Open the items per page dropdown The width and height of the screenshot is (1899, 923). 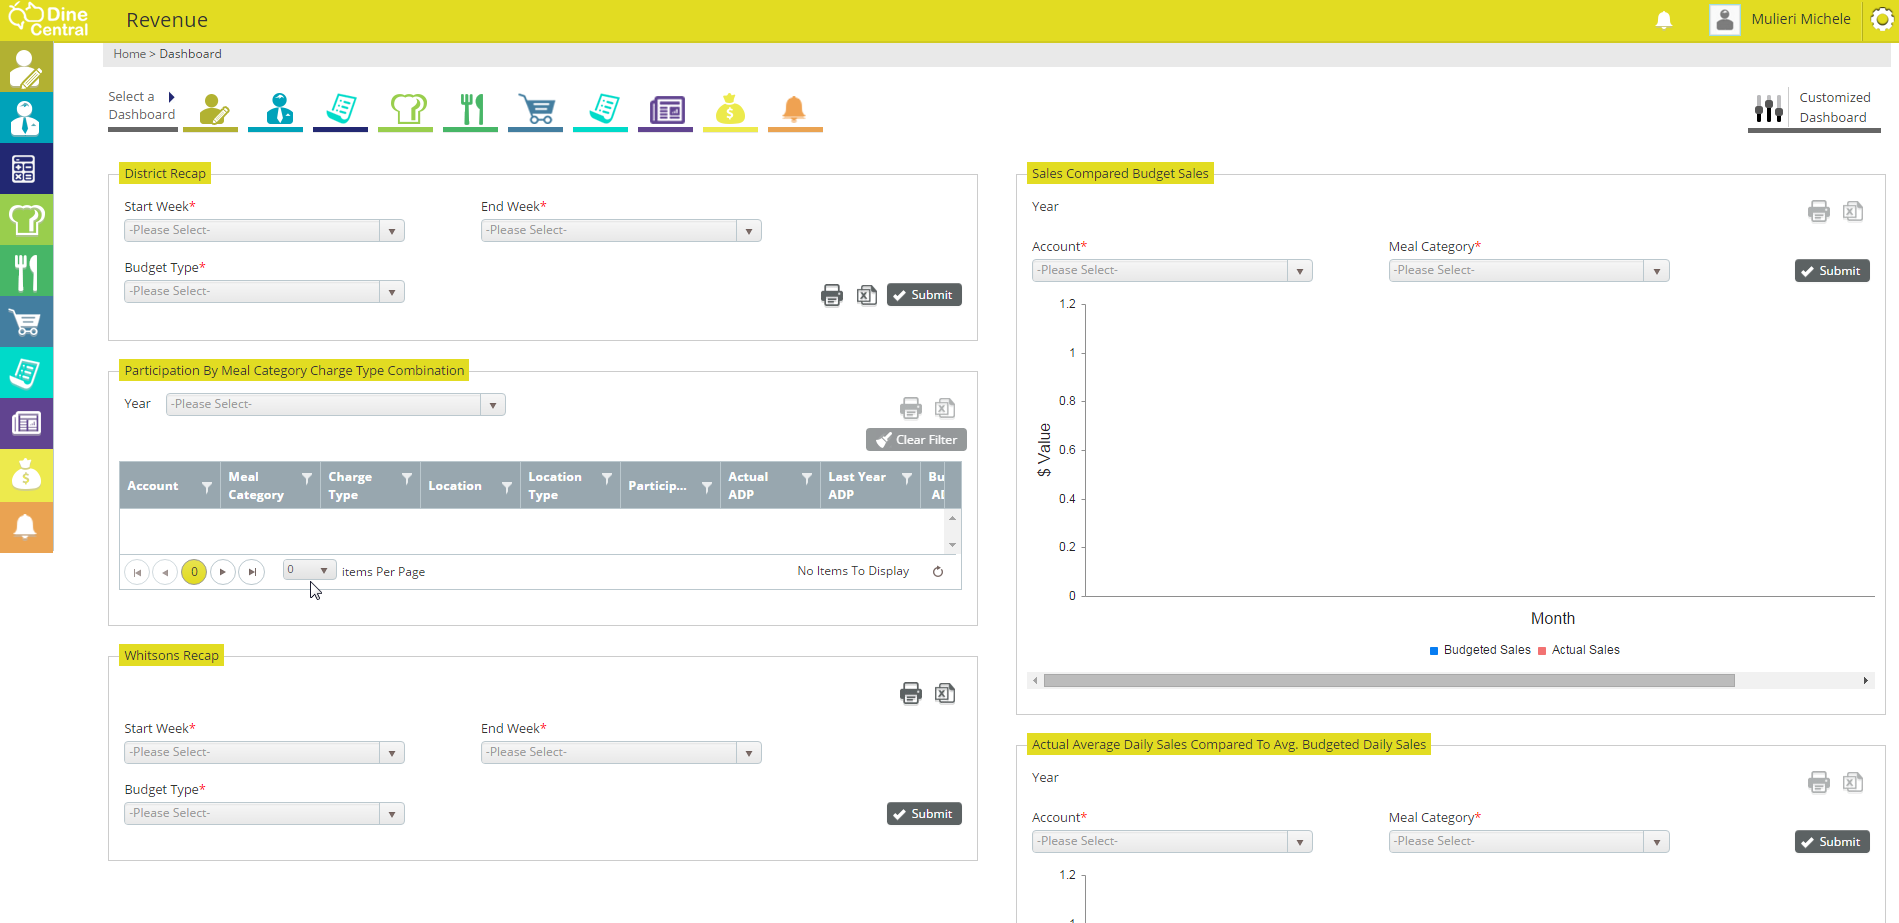(x=309, y=570)
